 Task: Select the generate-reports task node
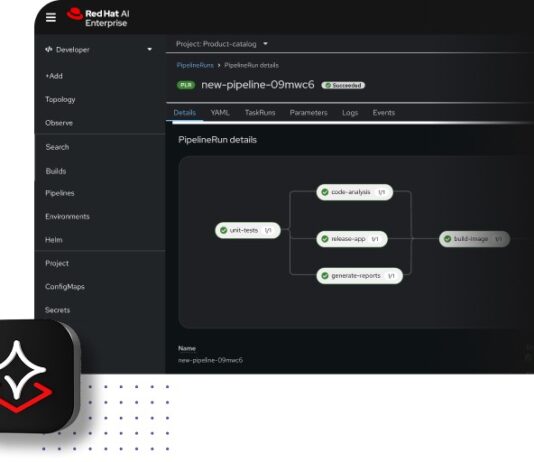[x=360, y=276]
